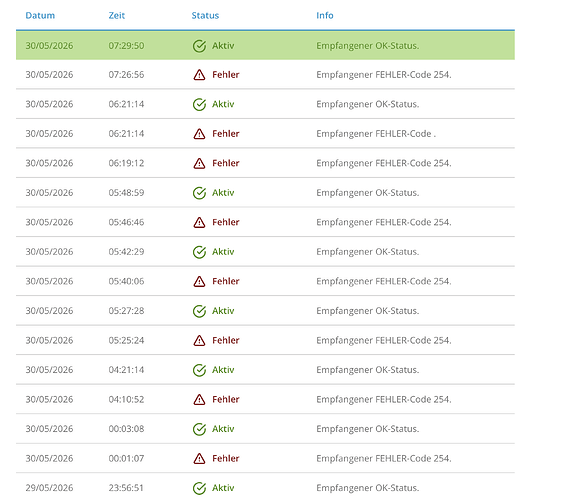Select the time 07:29:50 in the highlighted row

(x=126, y=46)
